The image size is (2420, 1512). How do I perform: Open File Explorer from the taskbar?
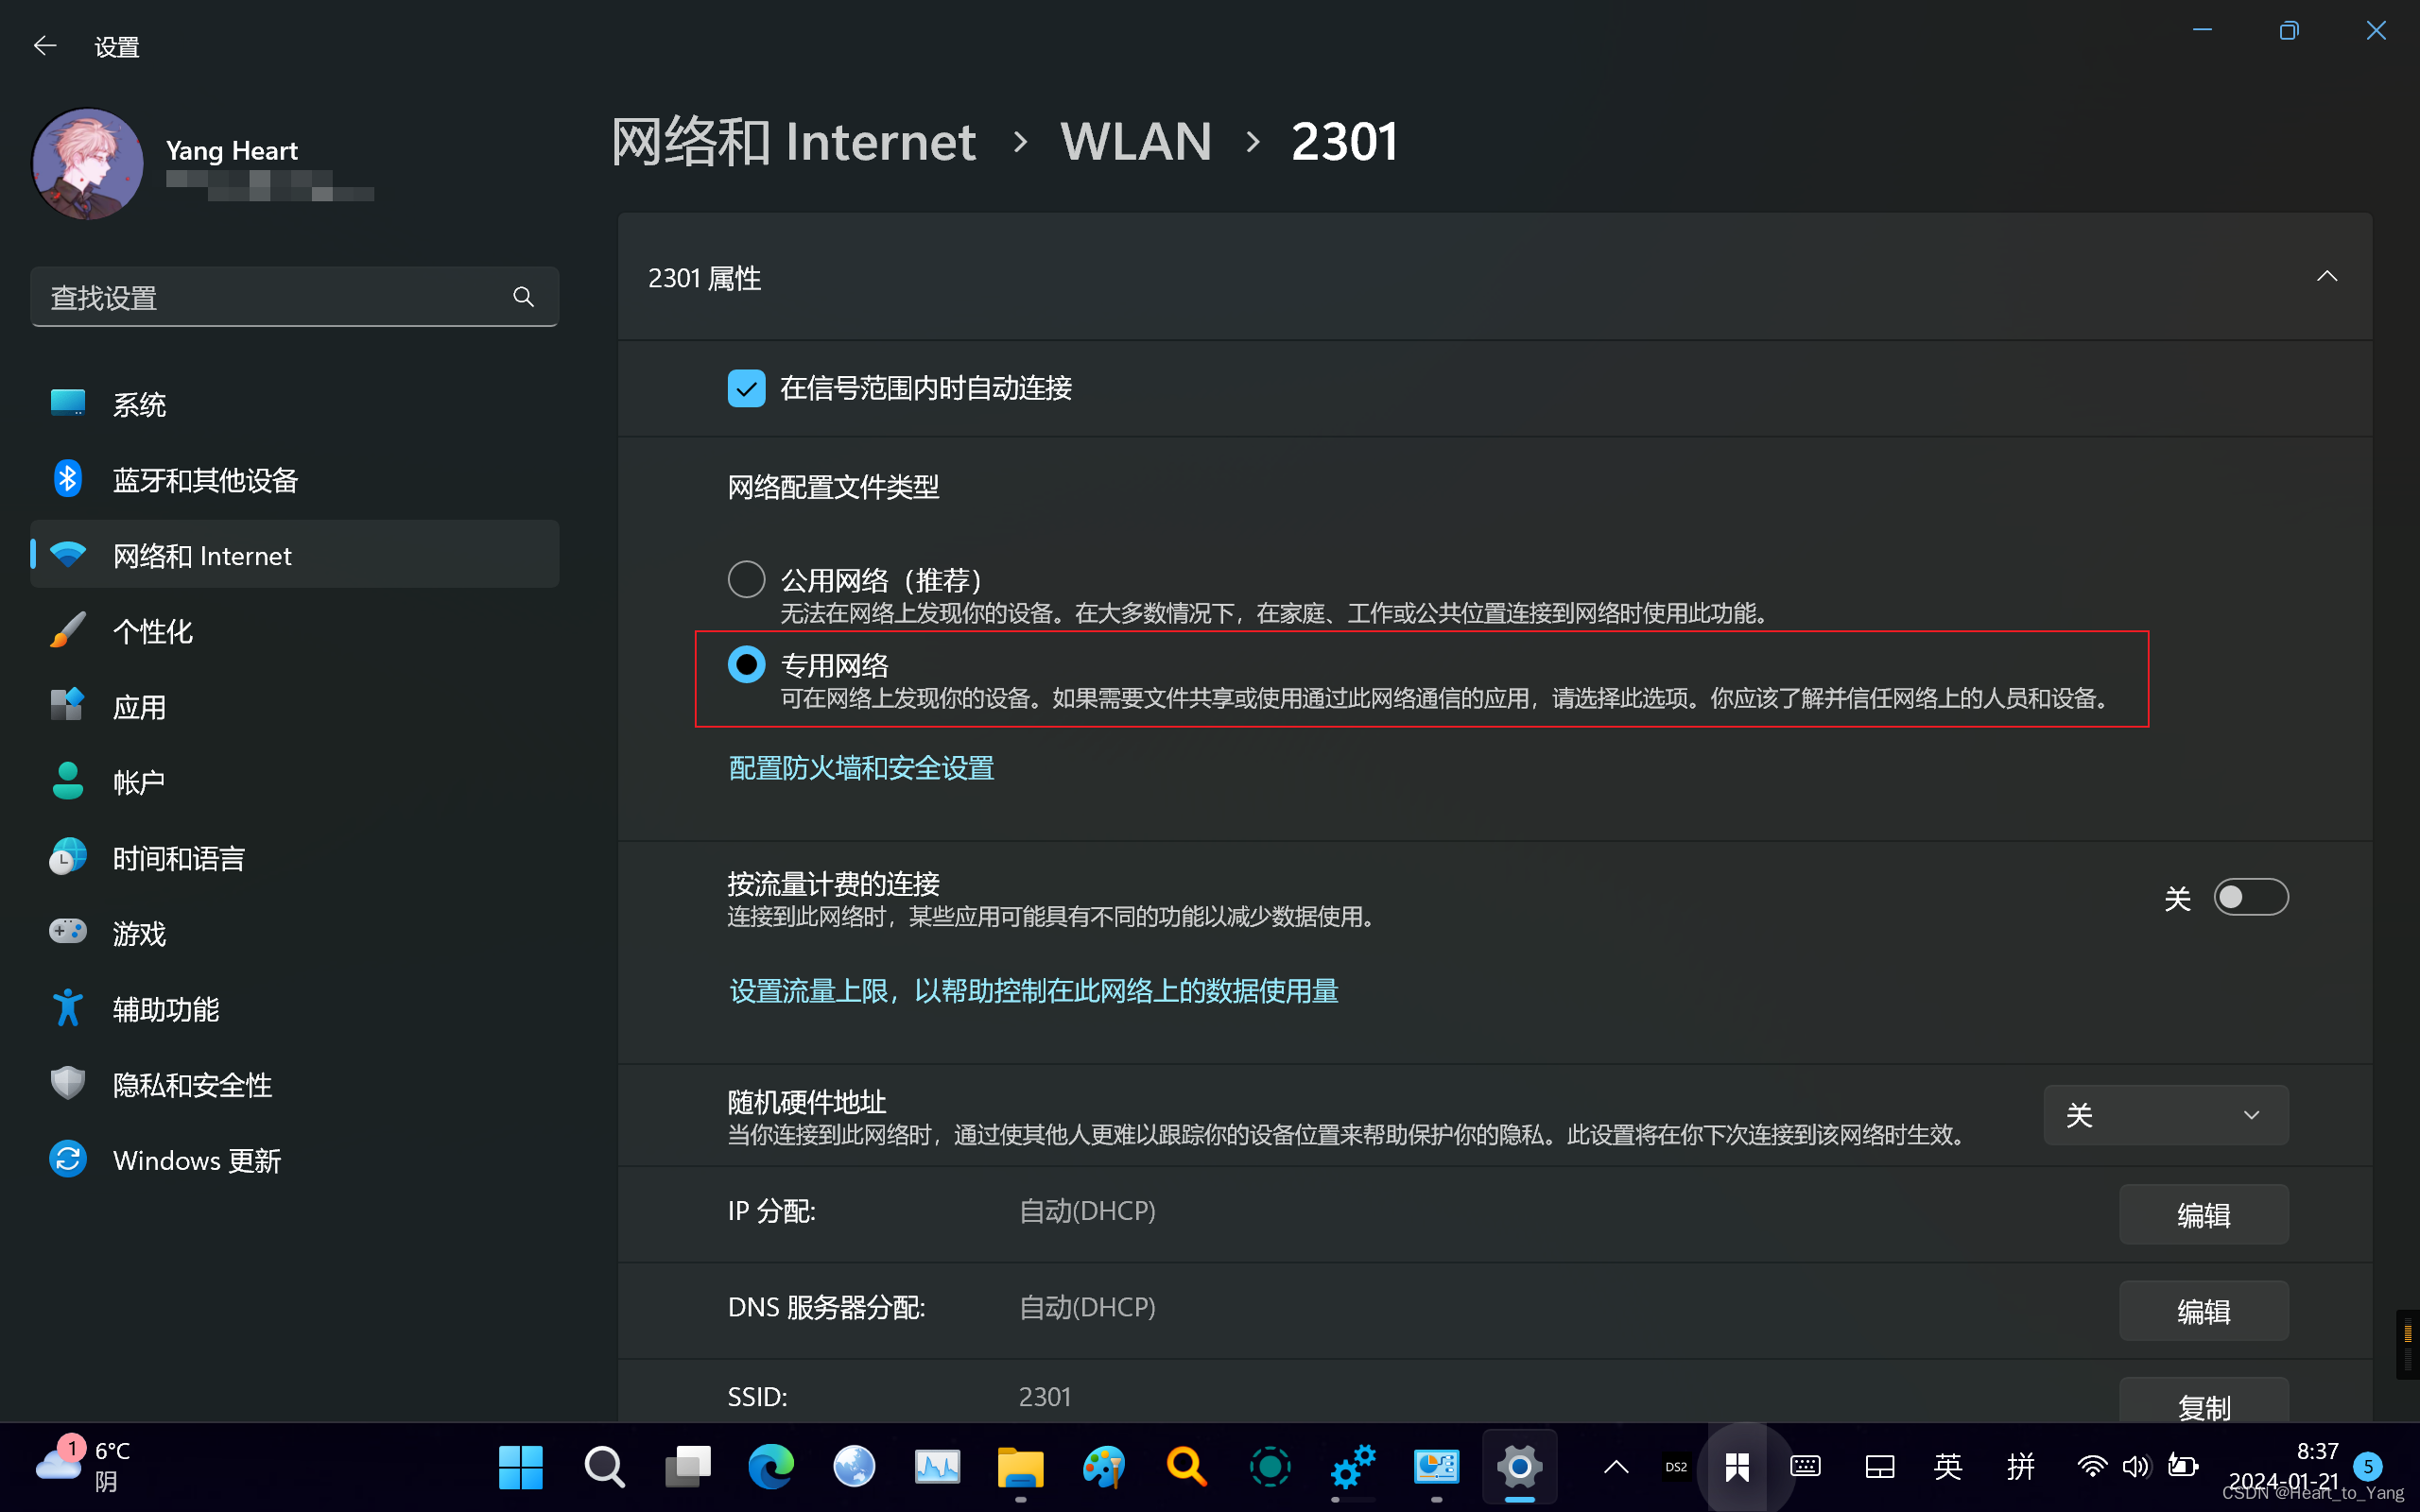pyautogui.click(x=1020, y=1467)
